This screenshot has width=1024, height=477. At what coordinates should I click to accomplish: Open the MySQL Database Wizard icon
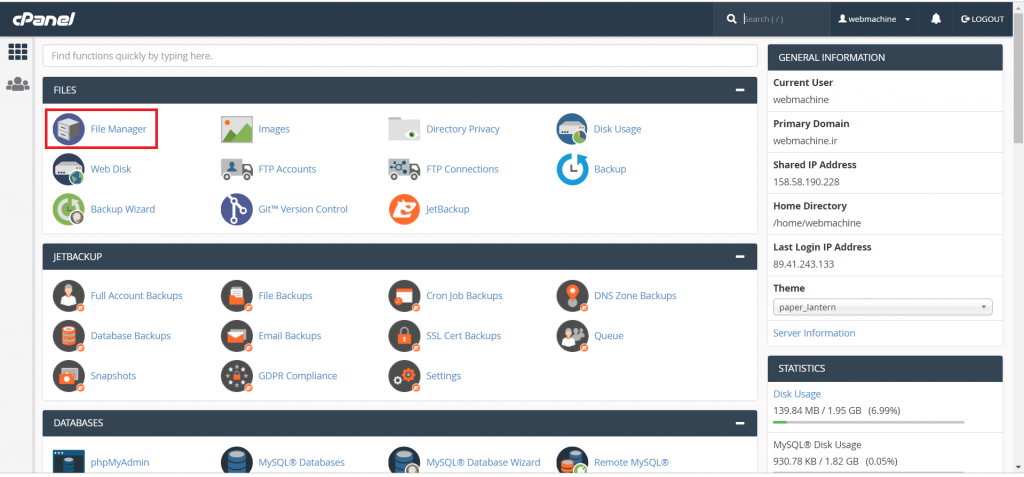[x=404, y=461]
